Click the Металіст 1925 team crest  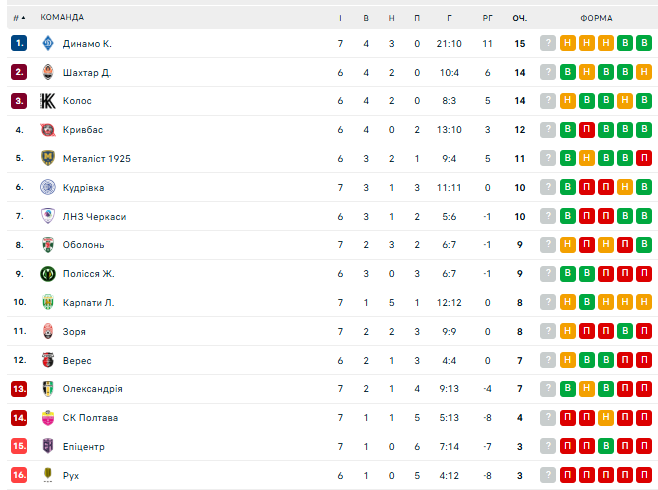tap(48, 158)
